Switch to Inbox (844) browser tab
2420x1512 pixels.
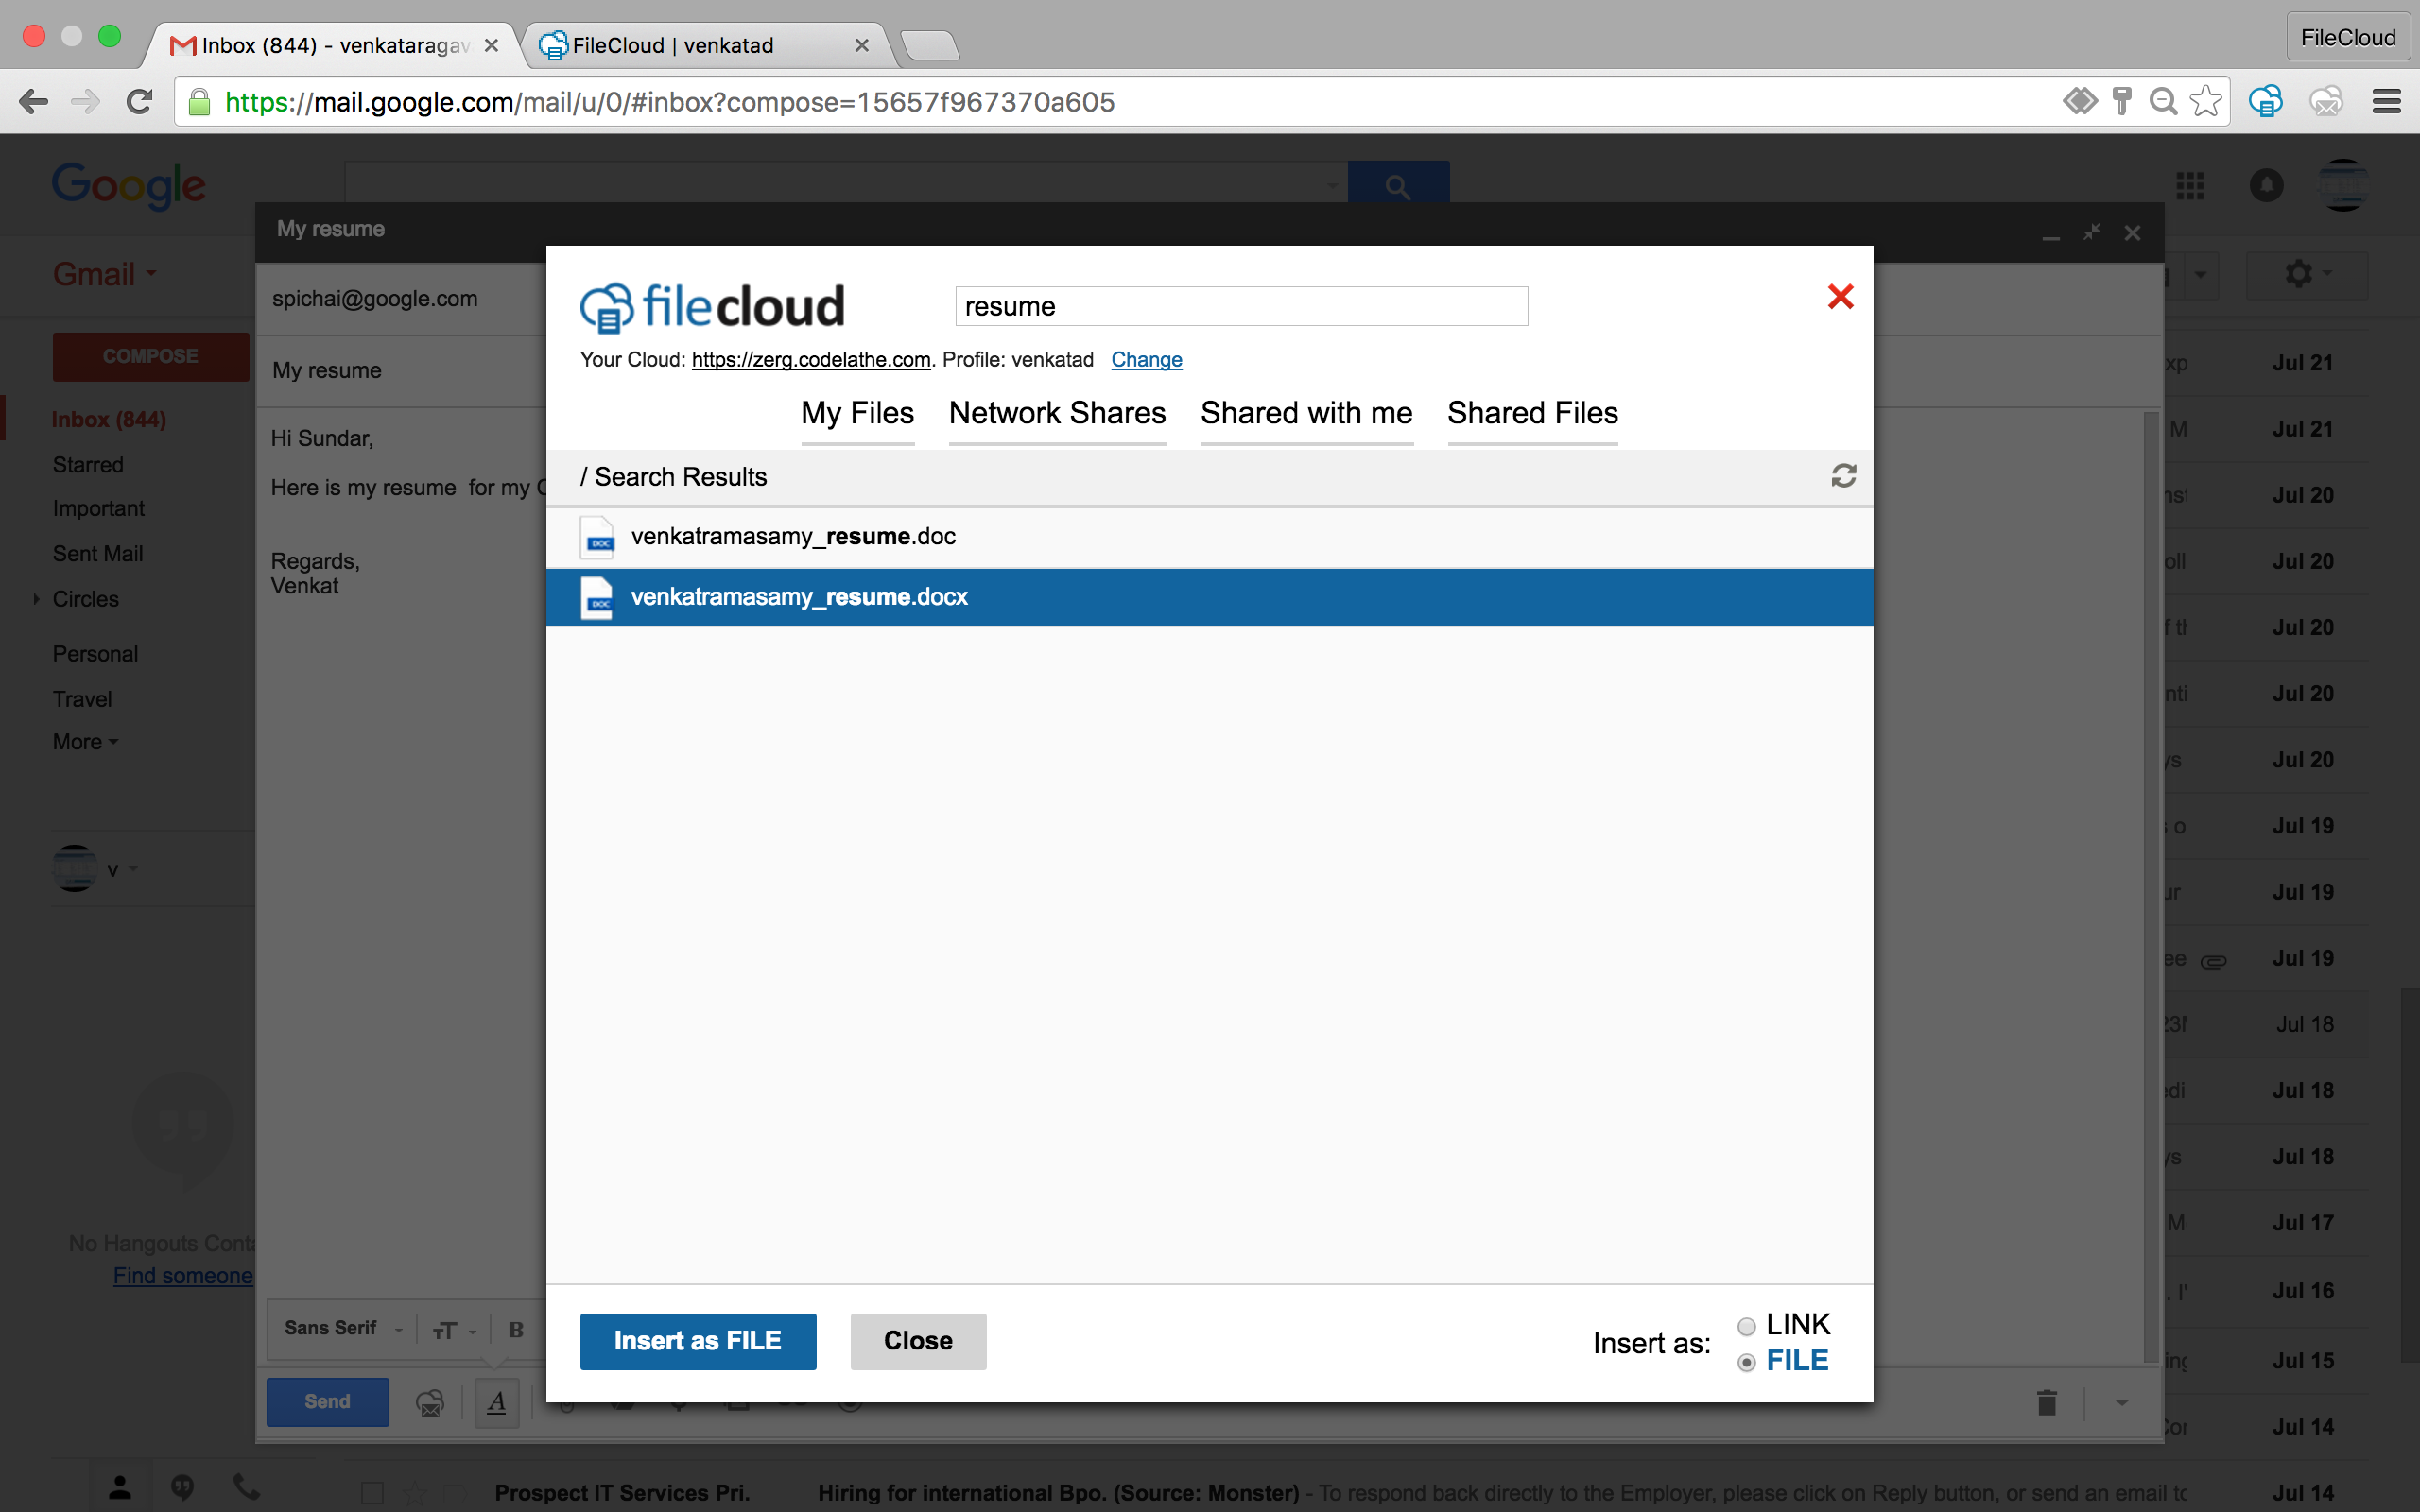pyautogui.click(x=330, y=45)
